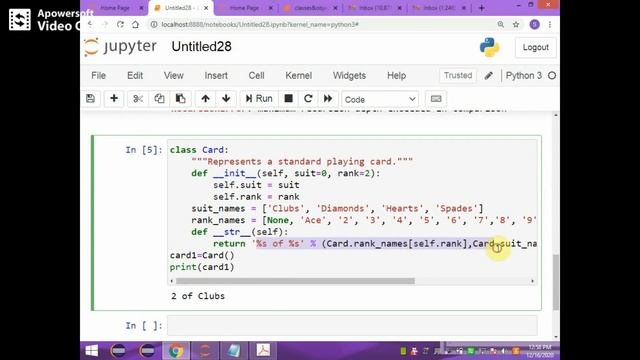Switch to the first Home Page tab
This screenshot has height=360, width=640.
(115, 8)
